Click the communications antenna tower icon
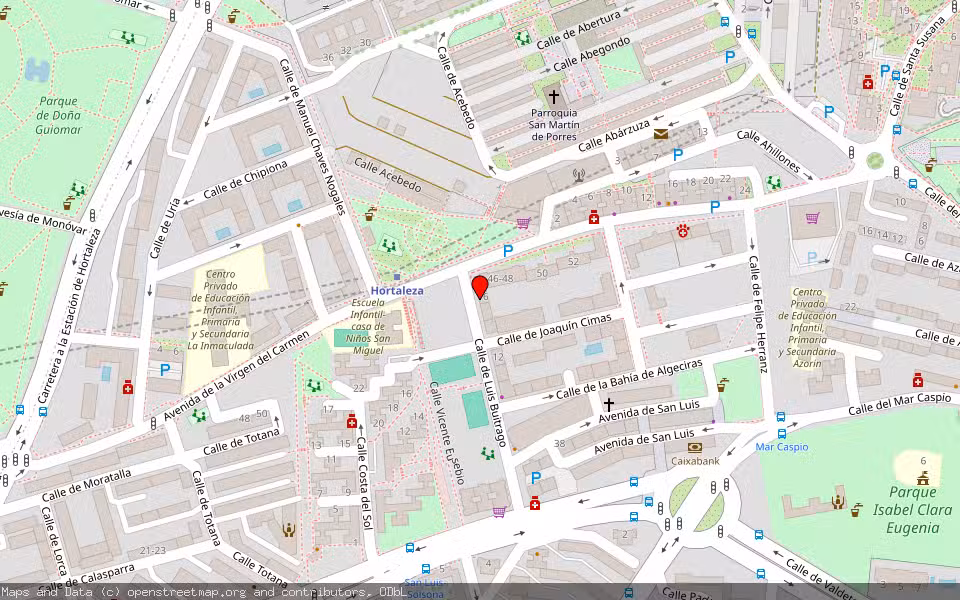The height and width of the screenshot is (600, 960). click(579, 176)
